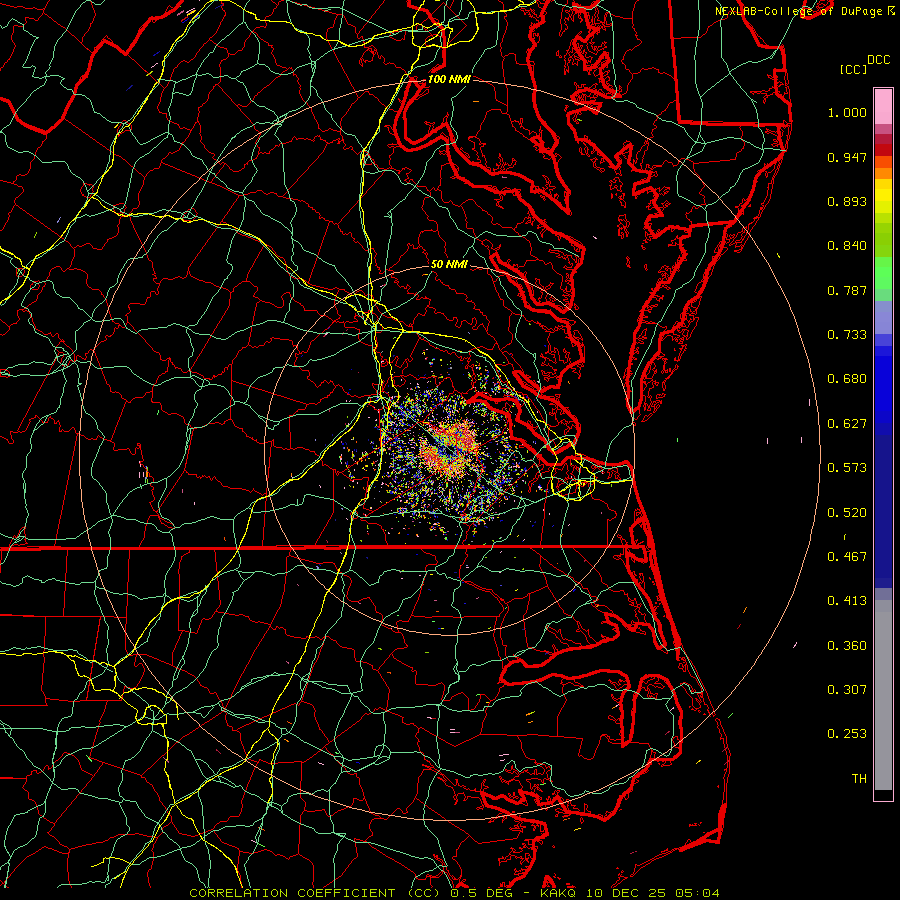Click the 100 NMI range ring label

click(x=449, y=79)
